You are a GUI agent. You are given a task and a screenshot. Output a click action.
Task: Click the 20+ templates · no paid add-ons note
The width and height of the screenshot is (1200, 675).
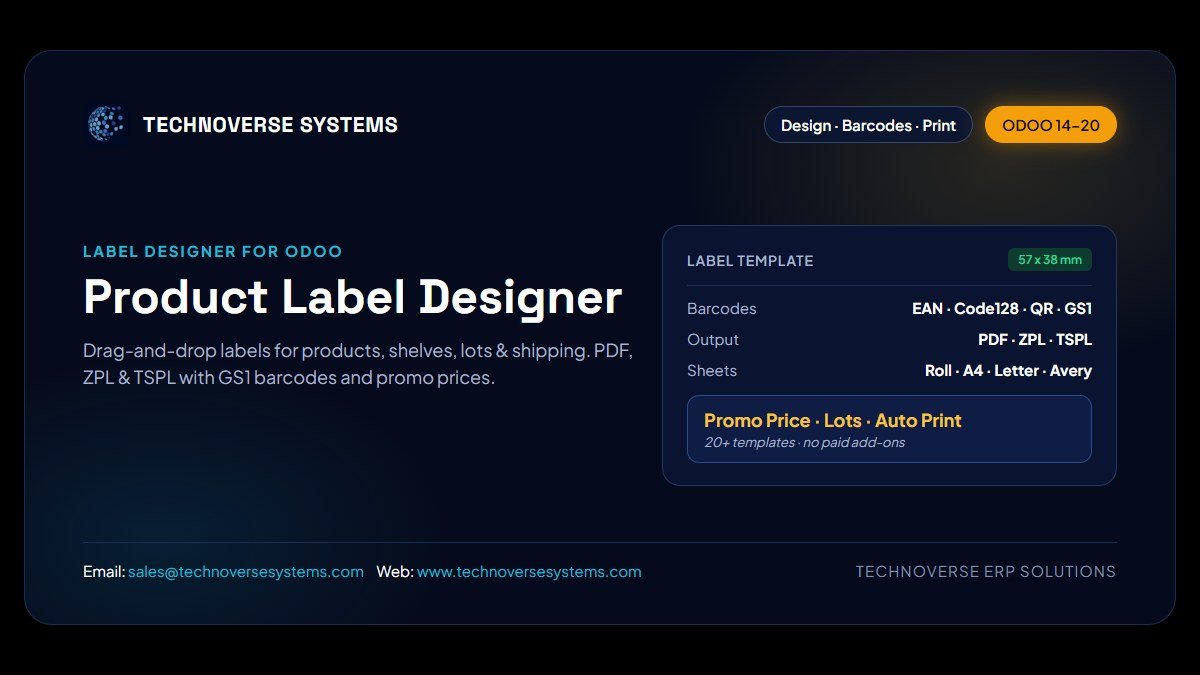[804, 442]
